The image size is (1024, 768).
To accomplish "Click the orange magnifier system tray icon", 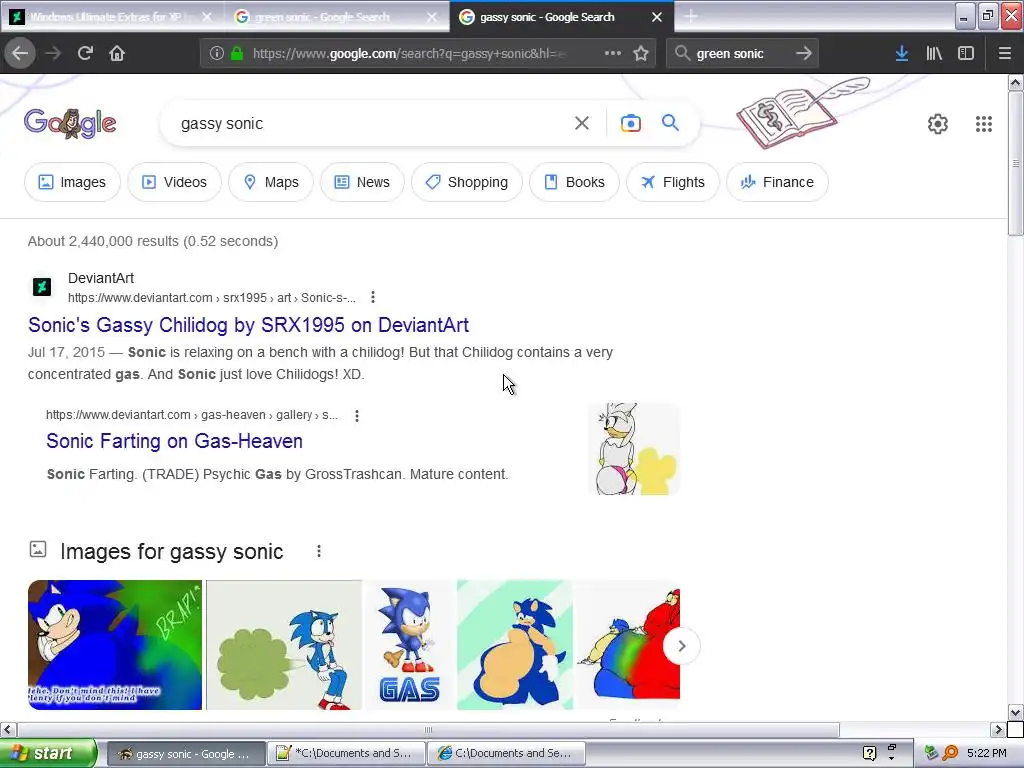I will click(950, 753).
